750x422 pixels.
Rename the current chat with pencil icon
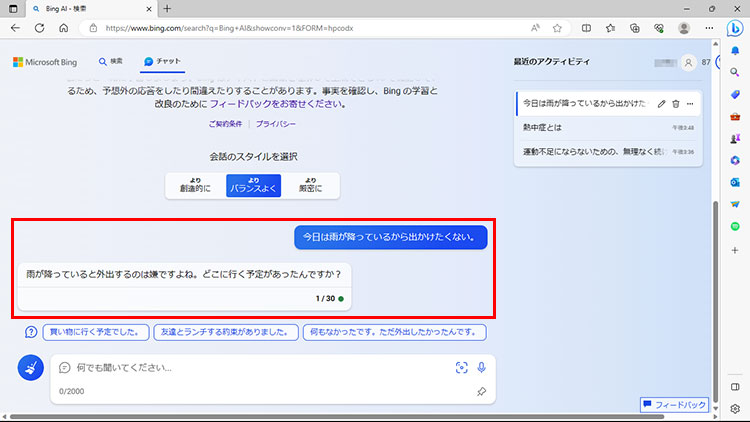click(x=662, y=104)
